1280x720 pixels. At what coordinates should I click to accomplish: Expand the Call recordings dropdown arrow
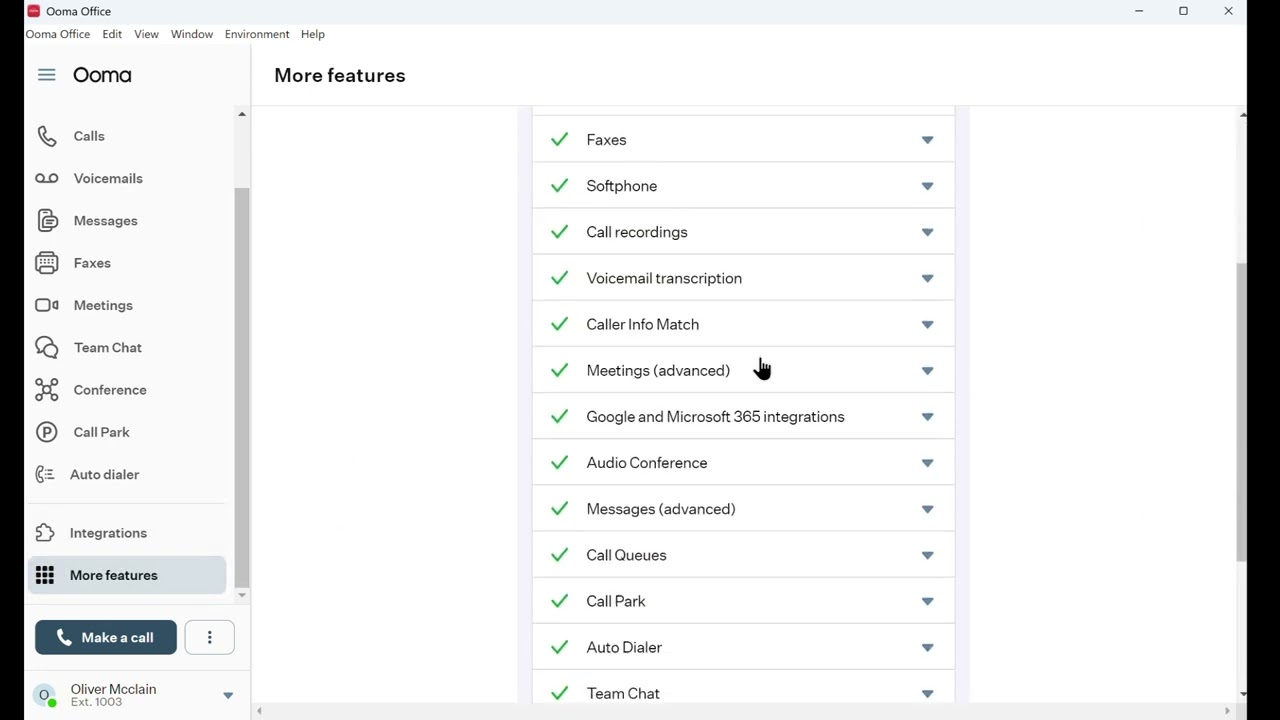[x=927, y=232]
